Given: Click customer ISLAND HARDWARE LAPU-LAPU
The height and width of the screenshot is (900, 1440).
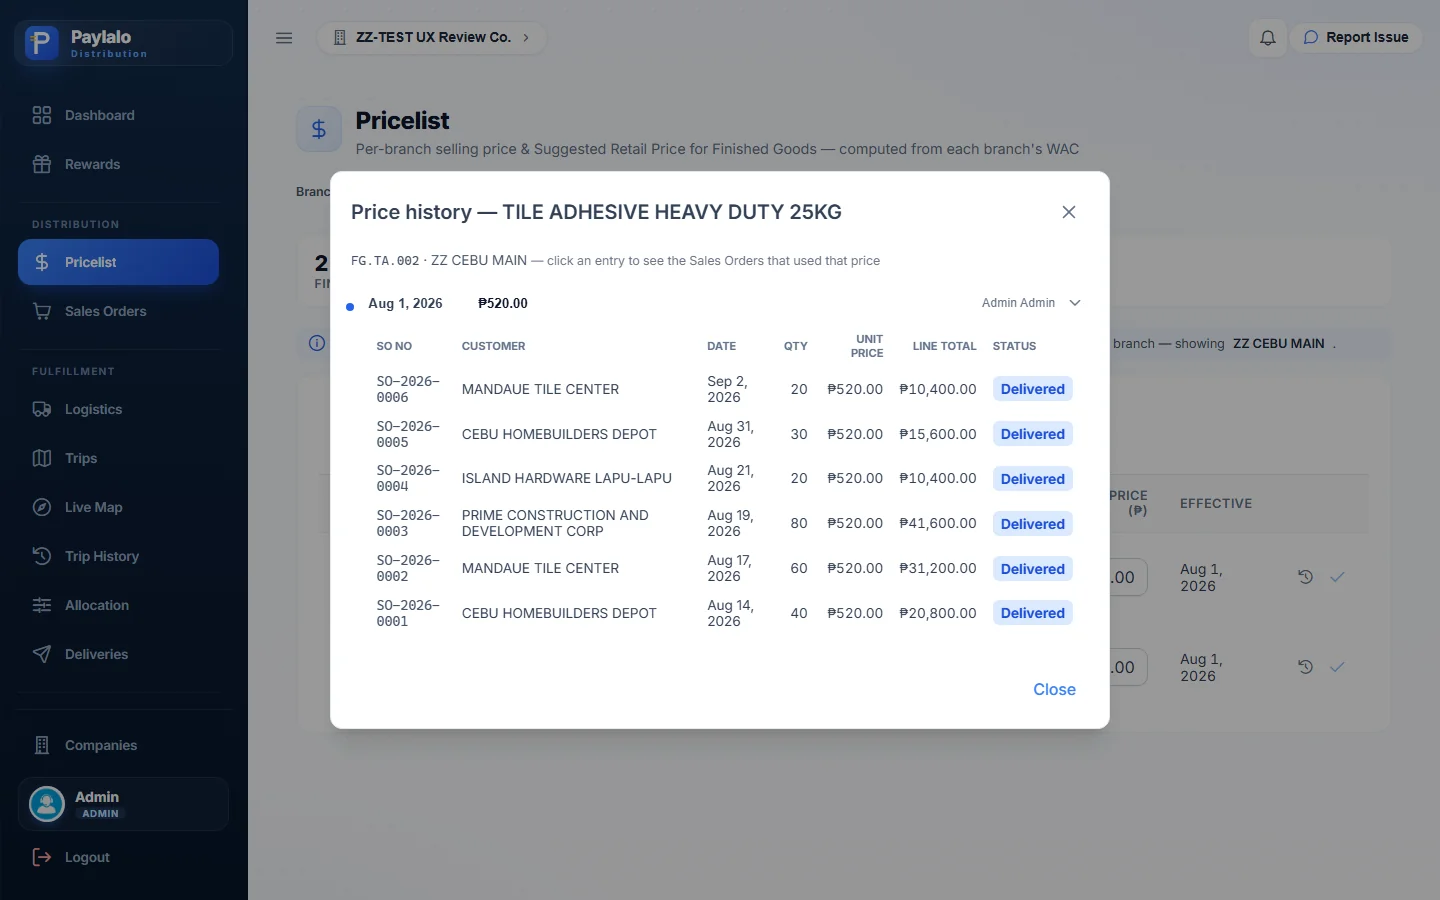Looking at the screenshot, I should pyautogui.click(x=567, y=479).
